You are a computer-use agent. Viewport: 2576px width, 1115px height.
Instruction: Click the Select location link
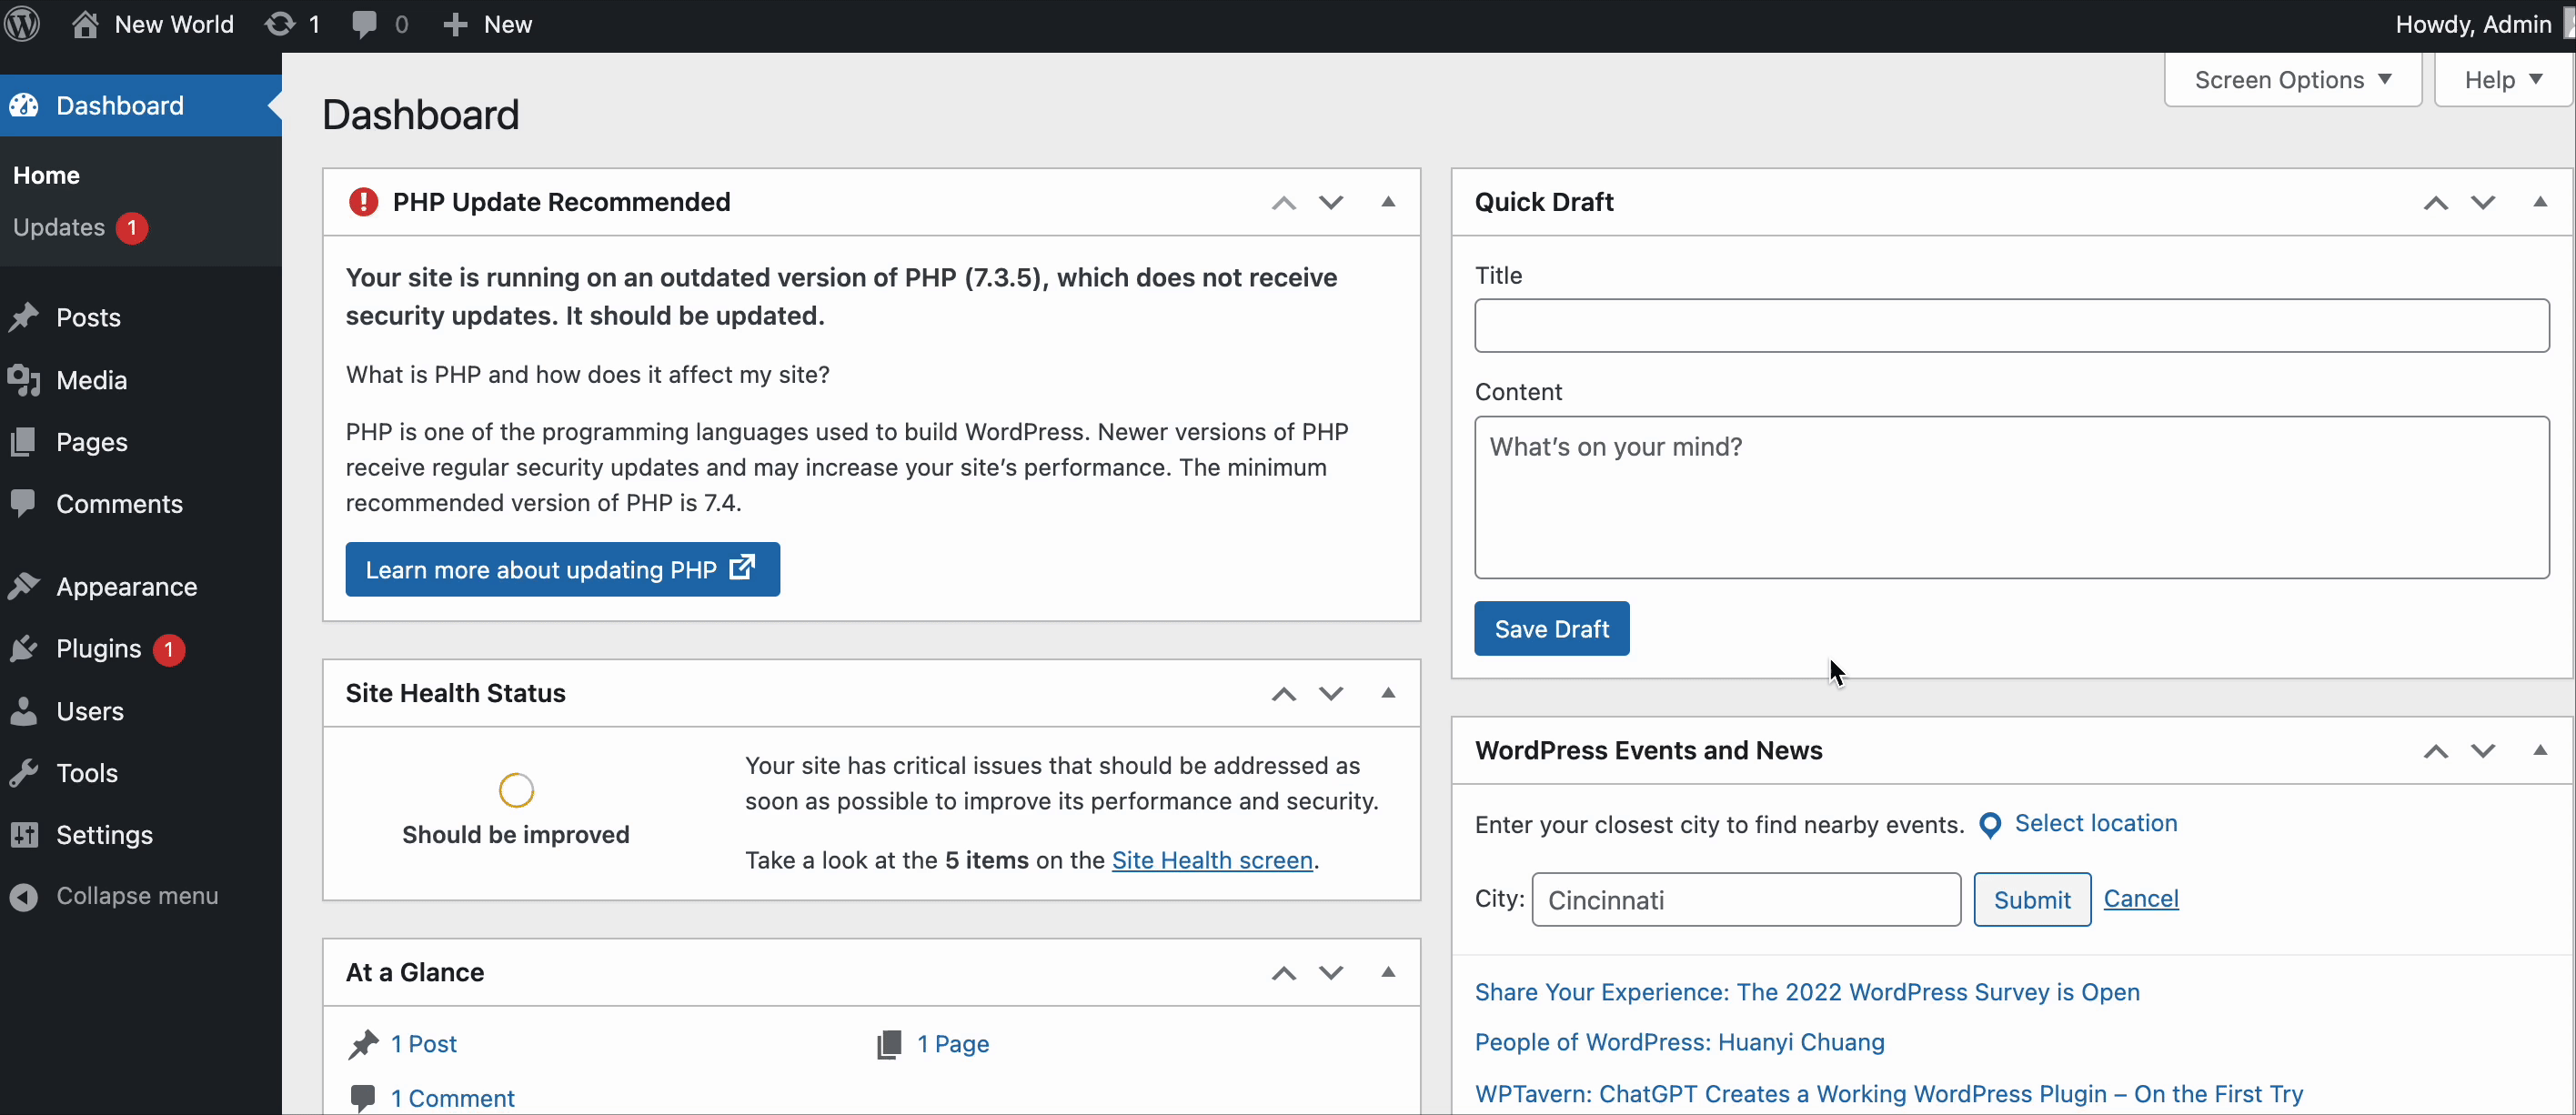(x=2095, y=823)
